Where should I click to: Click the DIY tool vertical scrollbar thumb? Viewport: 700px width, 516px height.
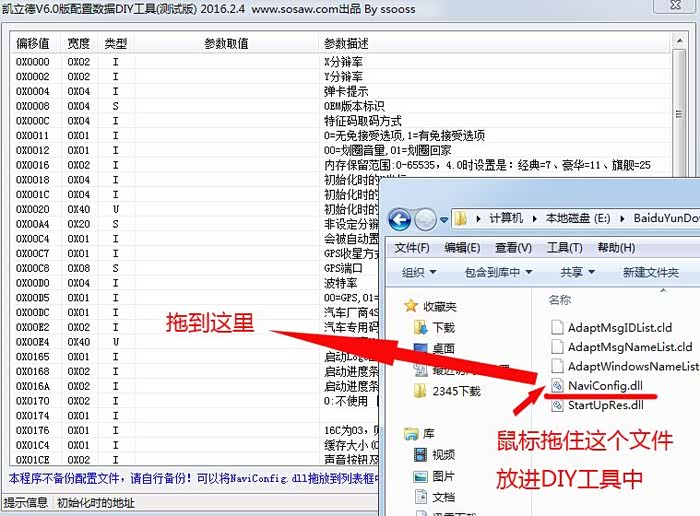click(x=679, y=114)
